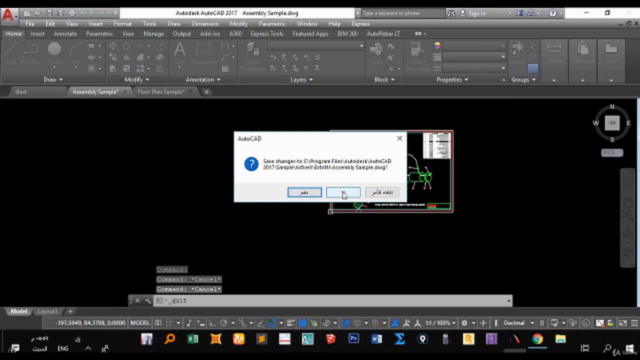Click the Insert block icon
Viewport: 640px width, 360px height.
click(x=376, y=53)
